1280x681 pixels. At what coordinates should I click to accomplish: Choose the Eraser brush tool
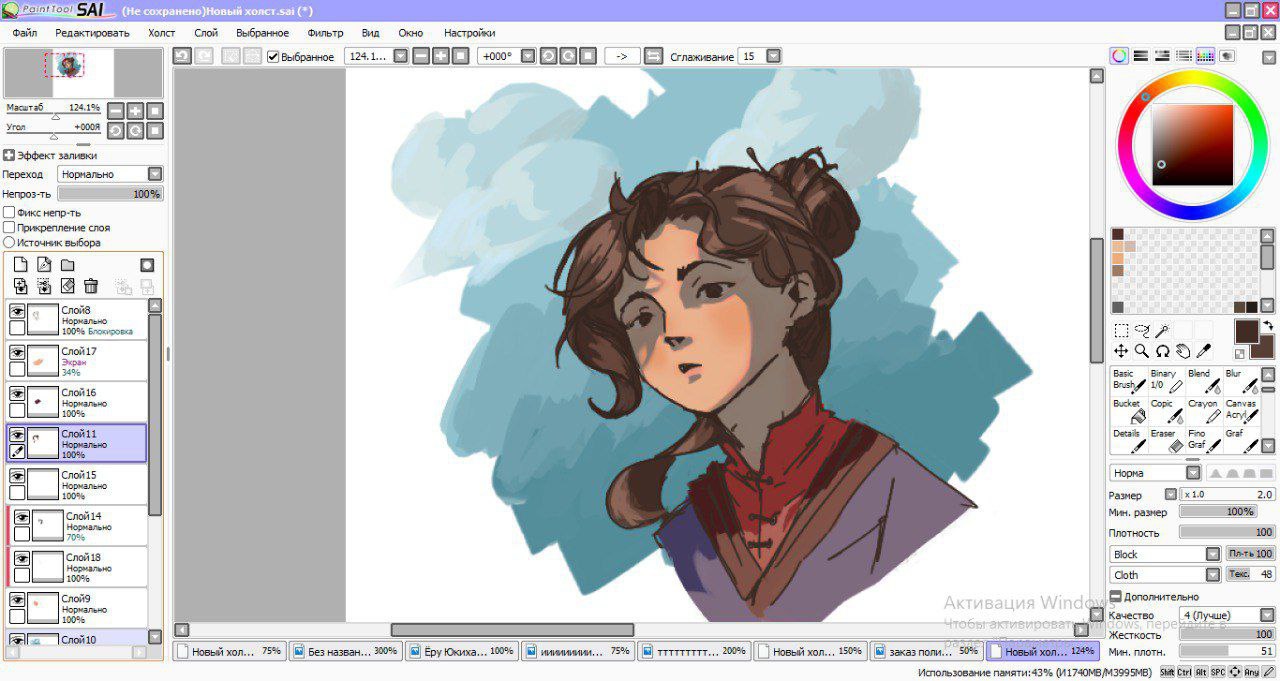(1166, 440)
